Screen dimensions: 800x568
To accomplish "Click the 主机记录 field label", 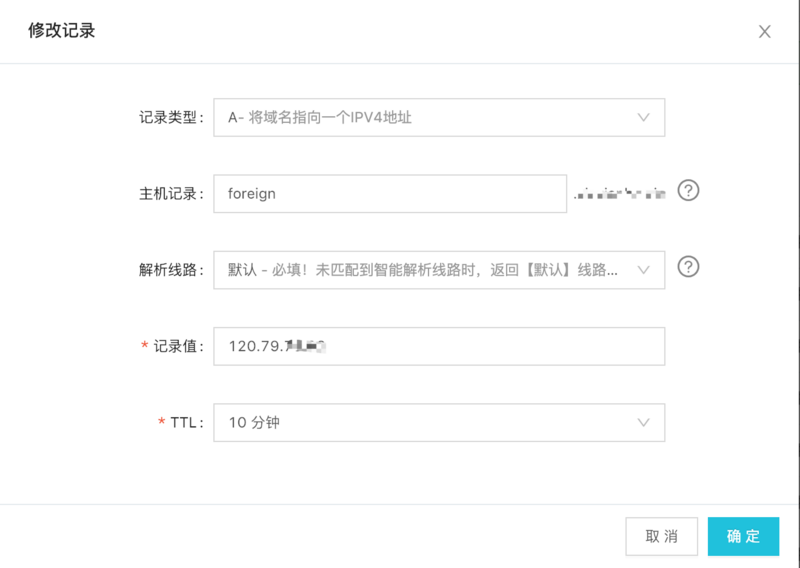I will [171, 194].
